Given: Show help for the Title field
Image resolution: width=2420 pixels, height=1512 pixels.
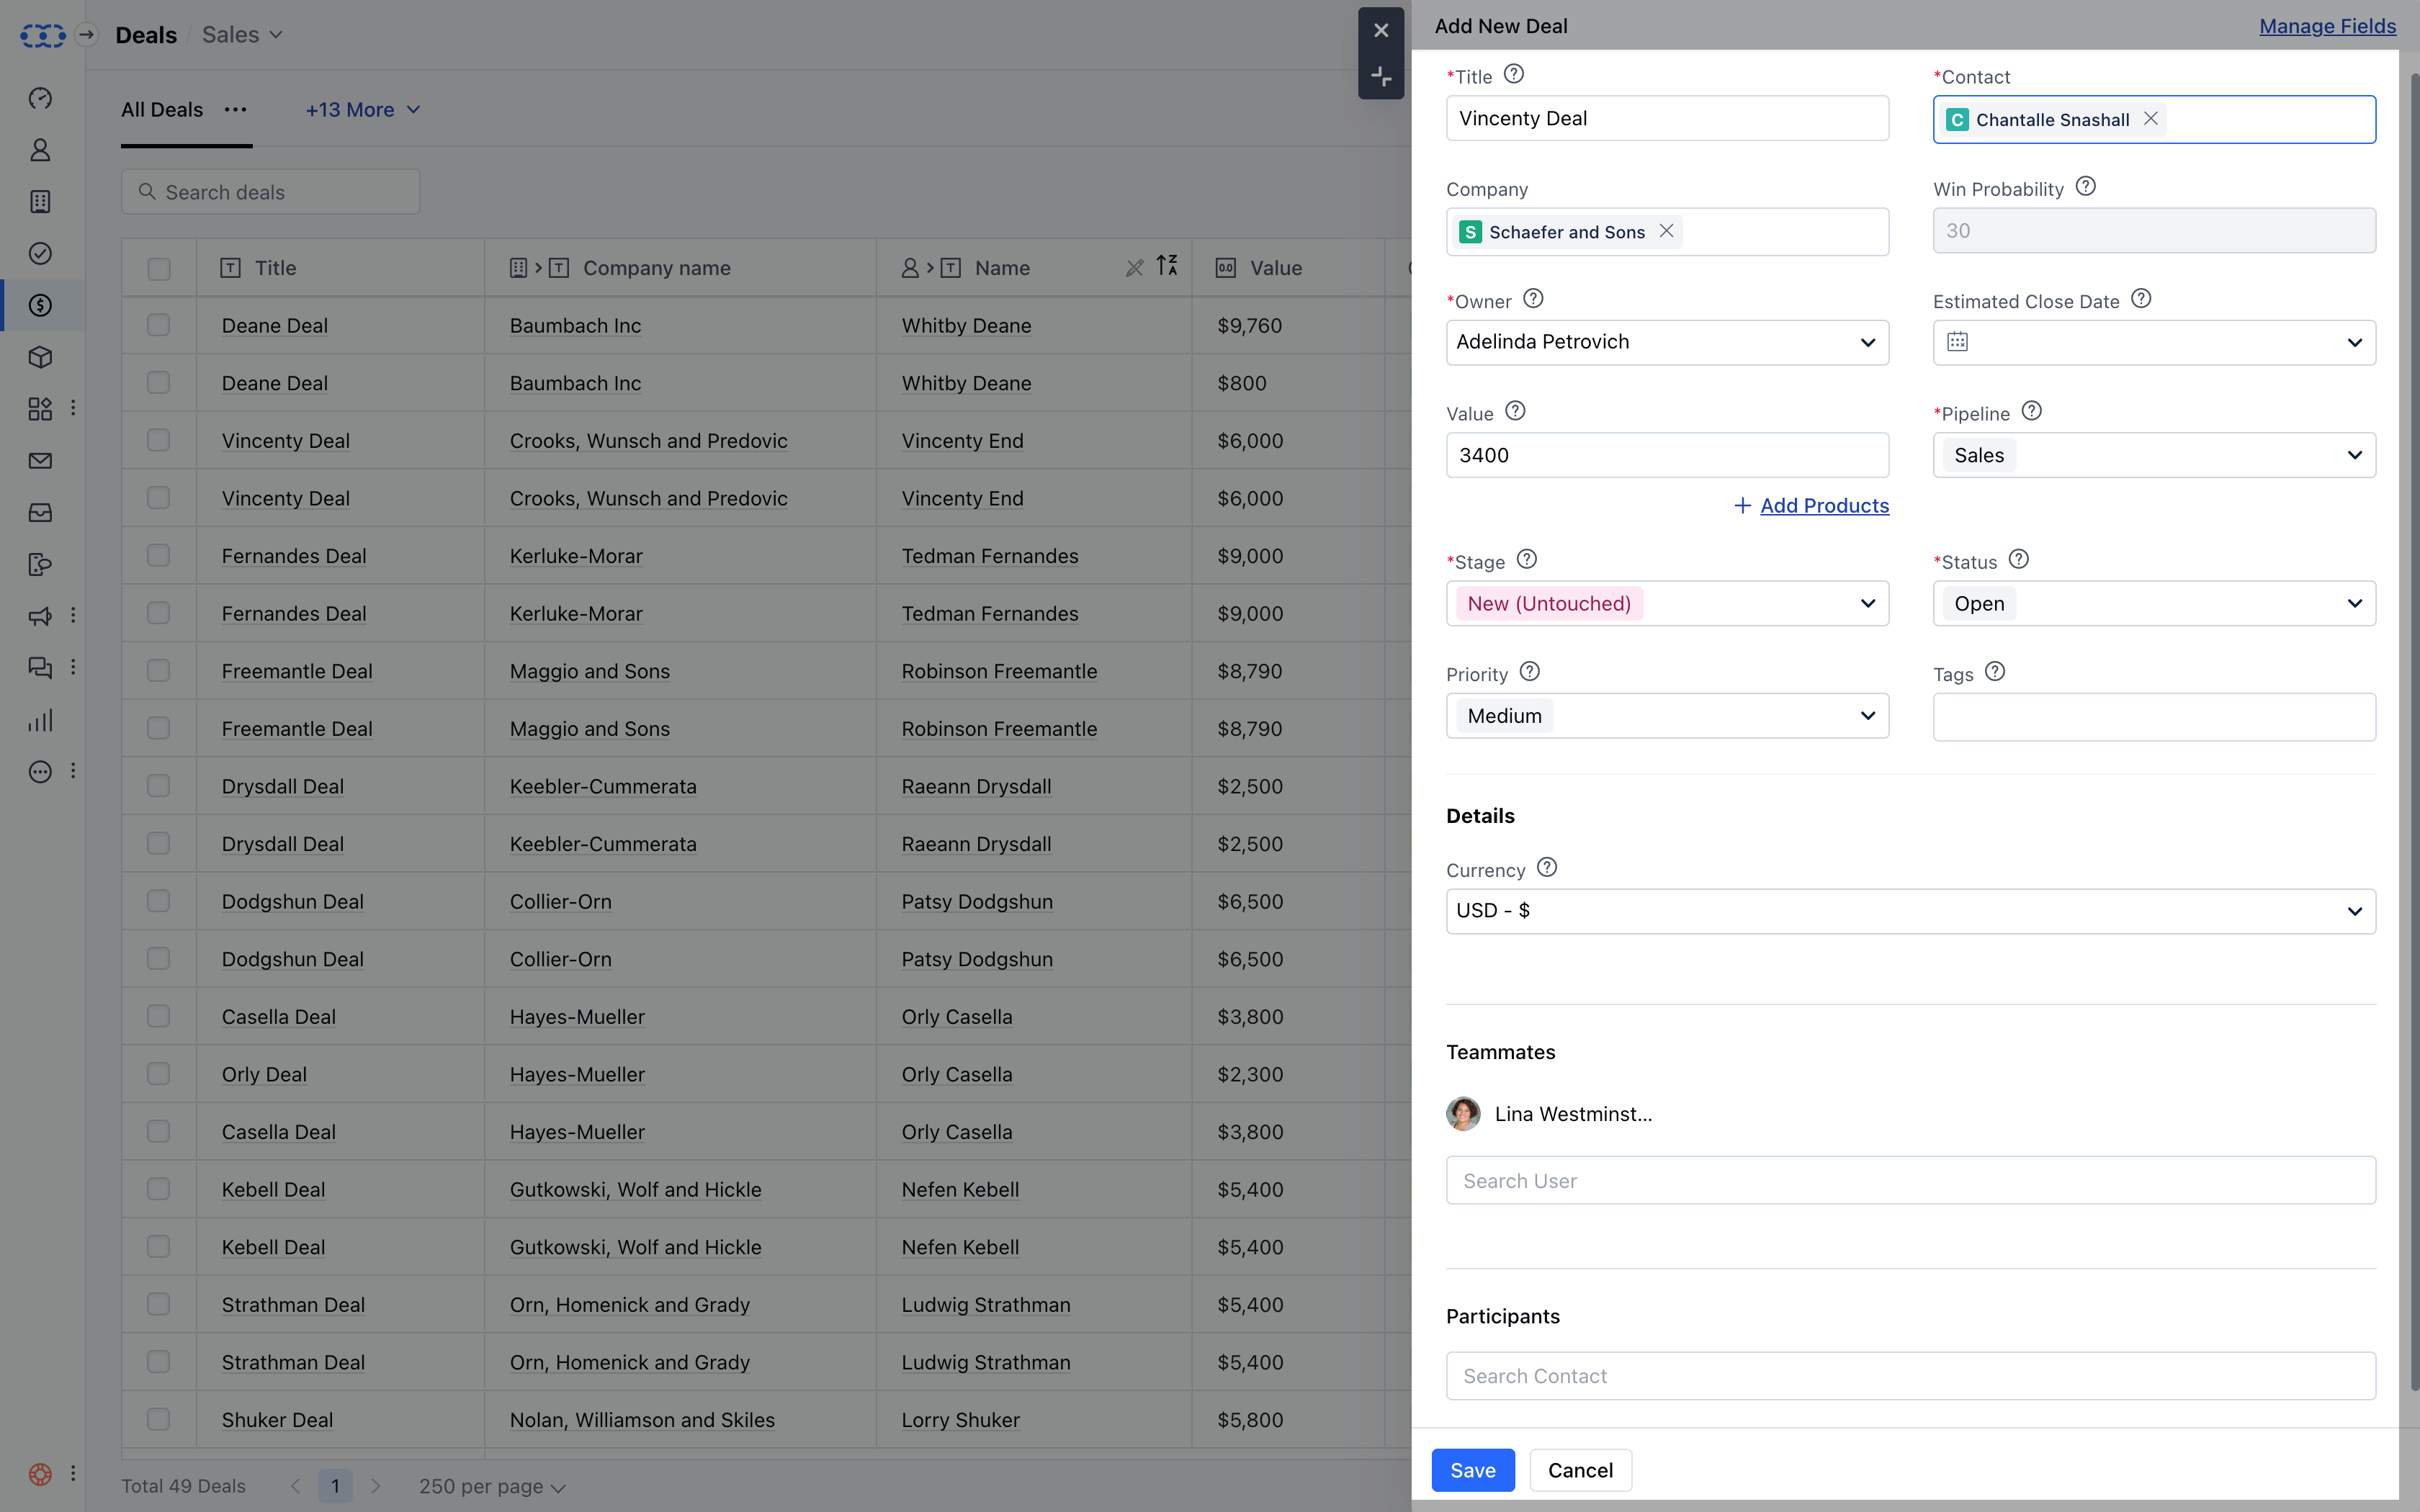Looking at the screenshot, I should (1514, 74).
